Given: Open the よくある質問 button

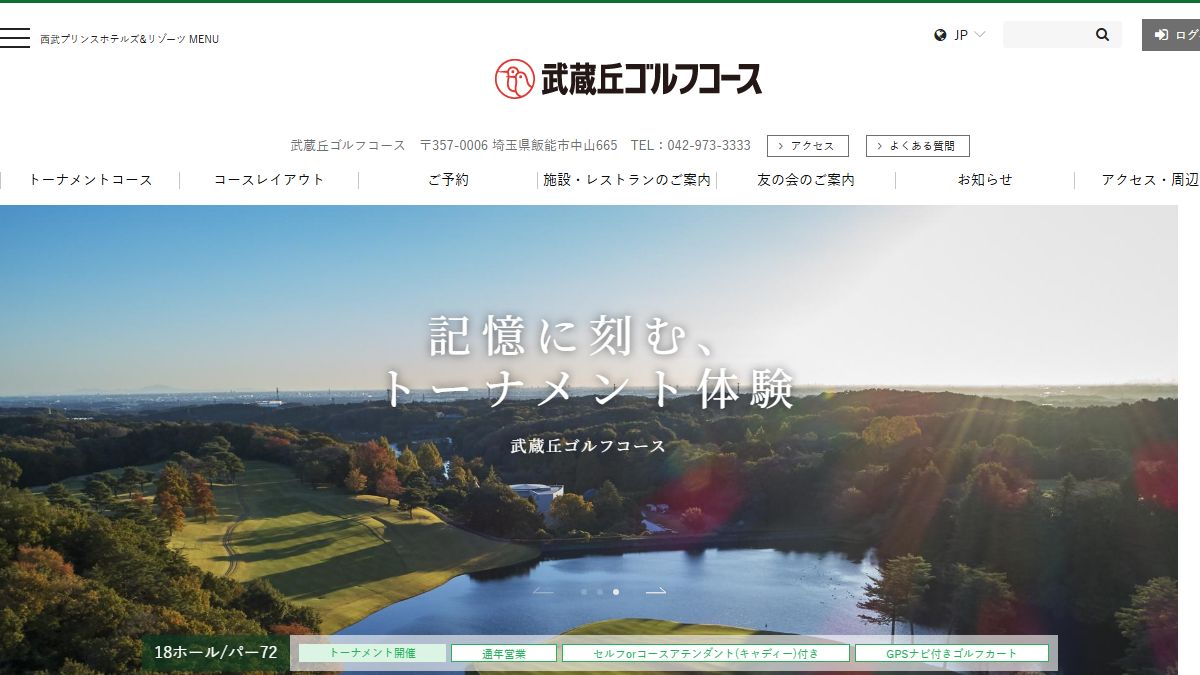Looking at the screenshot, I should click(x=918, y=146).
